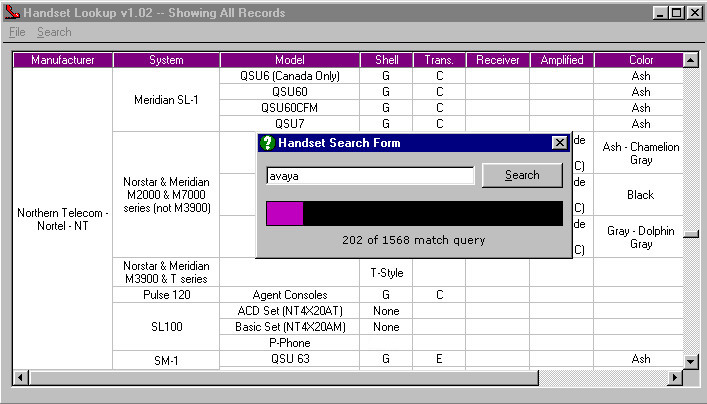Screen dimensions: 707x404
Task: Select the Ash color cell in QSU 63 row
Action: click(640, 359)
